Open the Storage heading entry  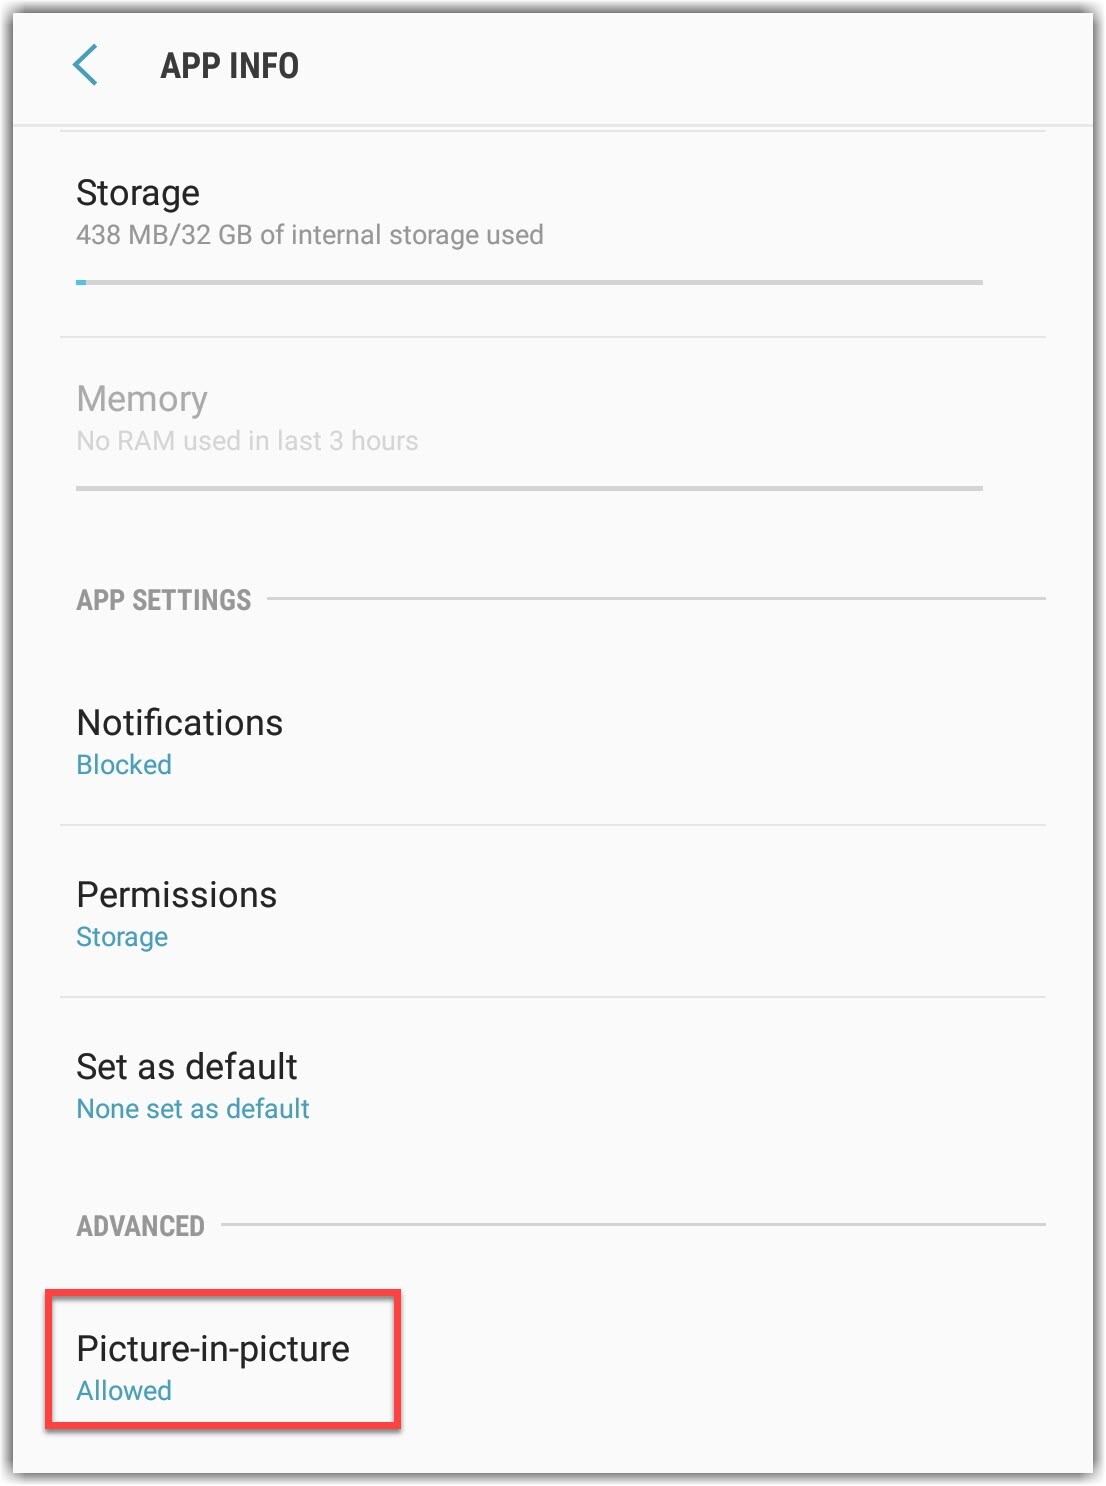click(x=138, y=193)
